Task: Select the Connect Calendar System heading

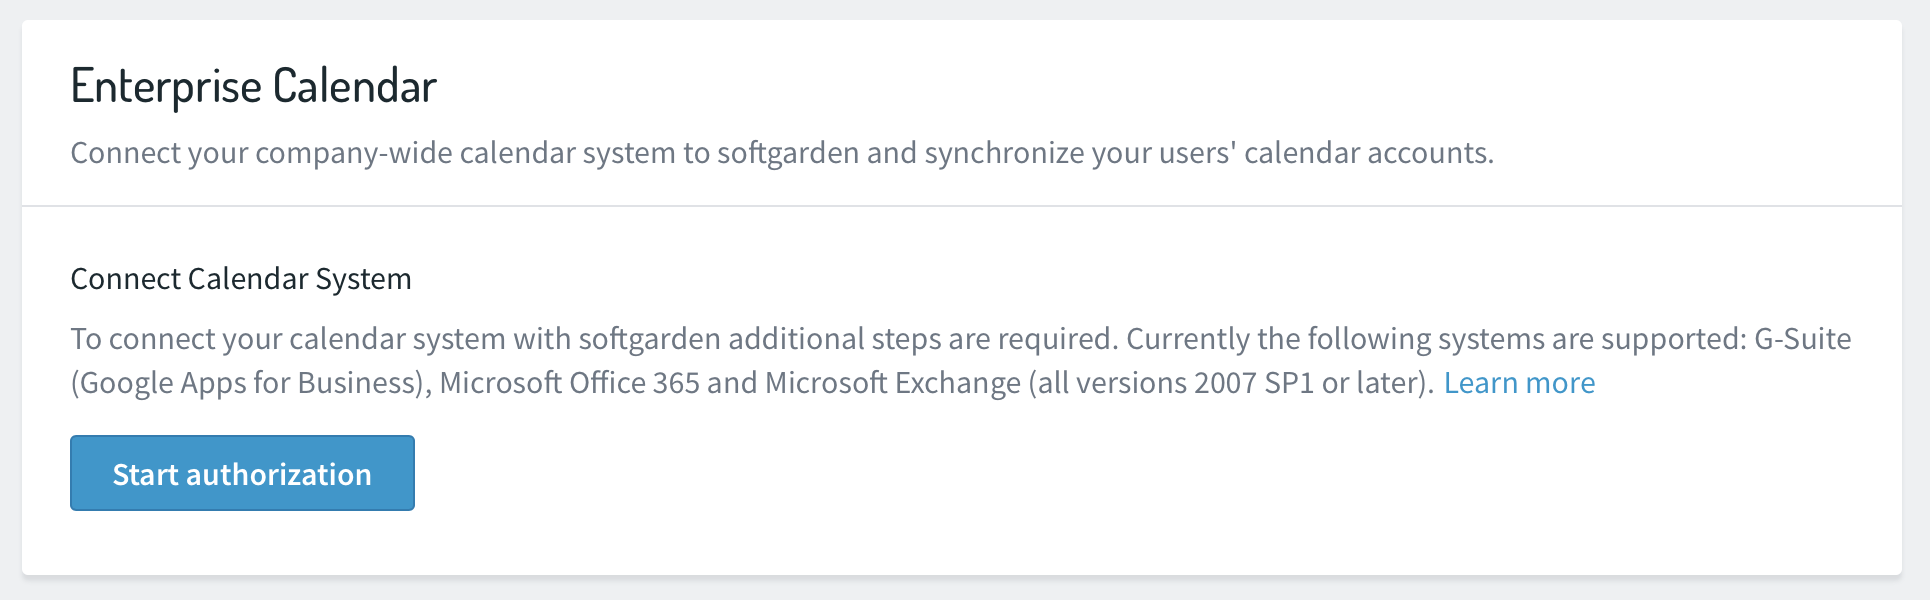Action: click(241, 279)
